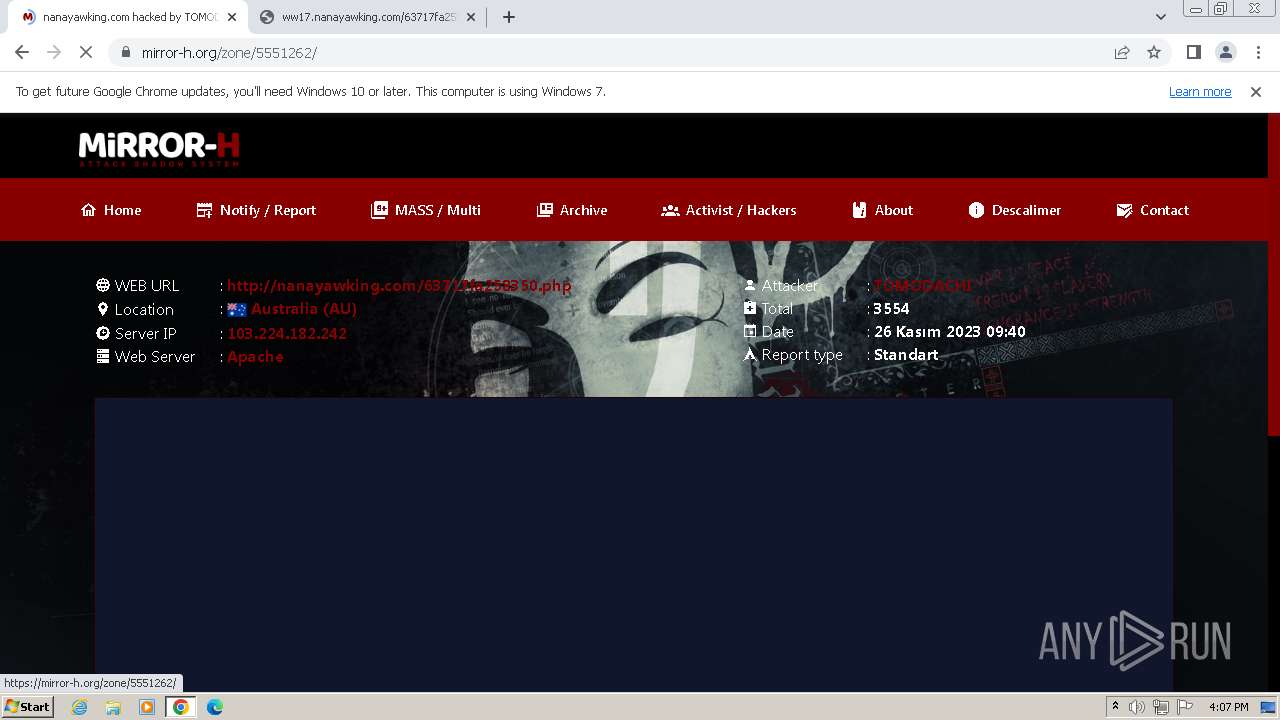Screen dimensions: 1280x720
Task: Click the Show desktop button
Action: coord(1268,707)
